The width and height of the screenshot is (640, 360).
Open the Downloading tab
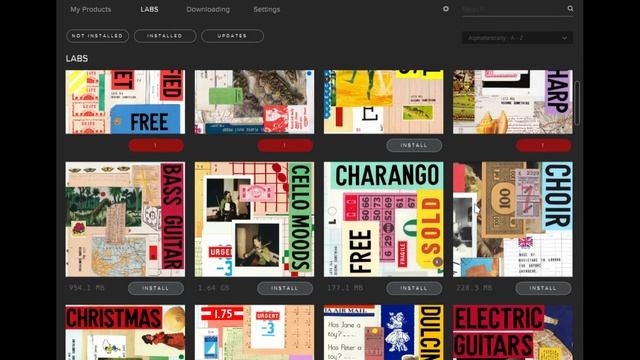coord(208,9)
